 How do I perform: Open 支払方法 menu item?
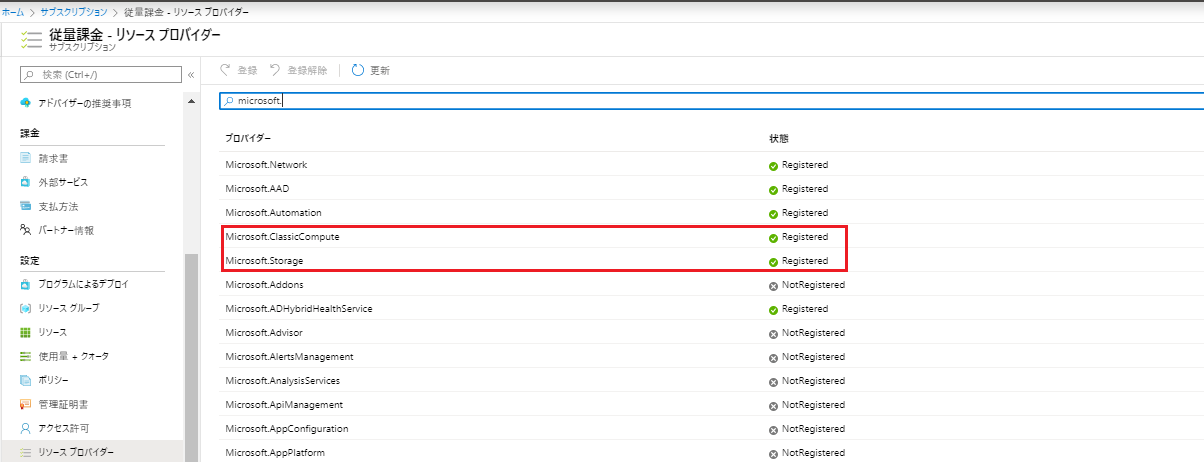[x=58, y=206]
